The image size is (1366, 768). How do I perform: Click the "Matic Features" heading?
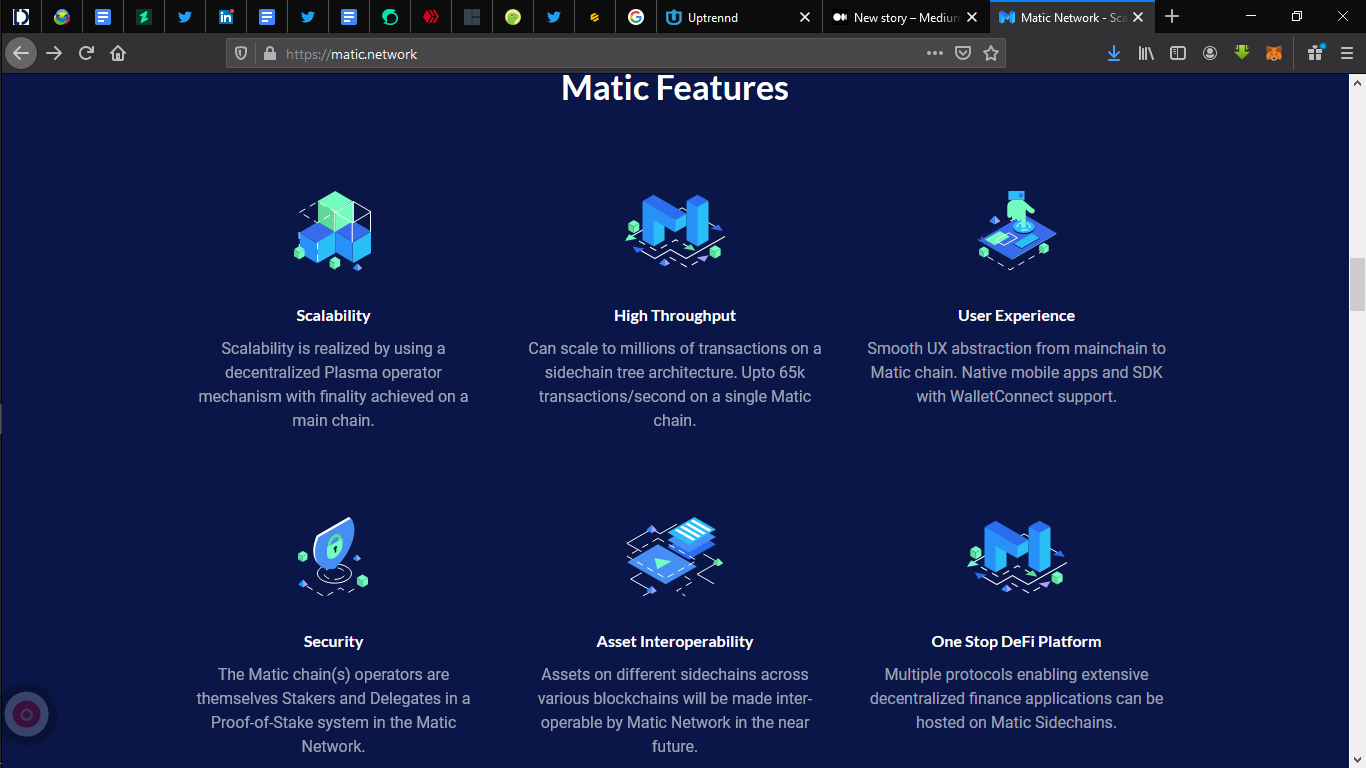click(x=675, y=88)
